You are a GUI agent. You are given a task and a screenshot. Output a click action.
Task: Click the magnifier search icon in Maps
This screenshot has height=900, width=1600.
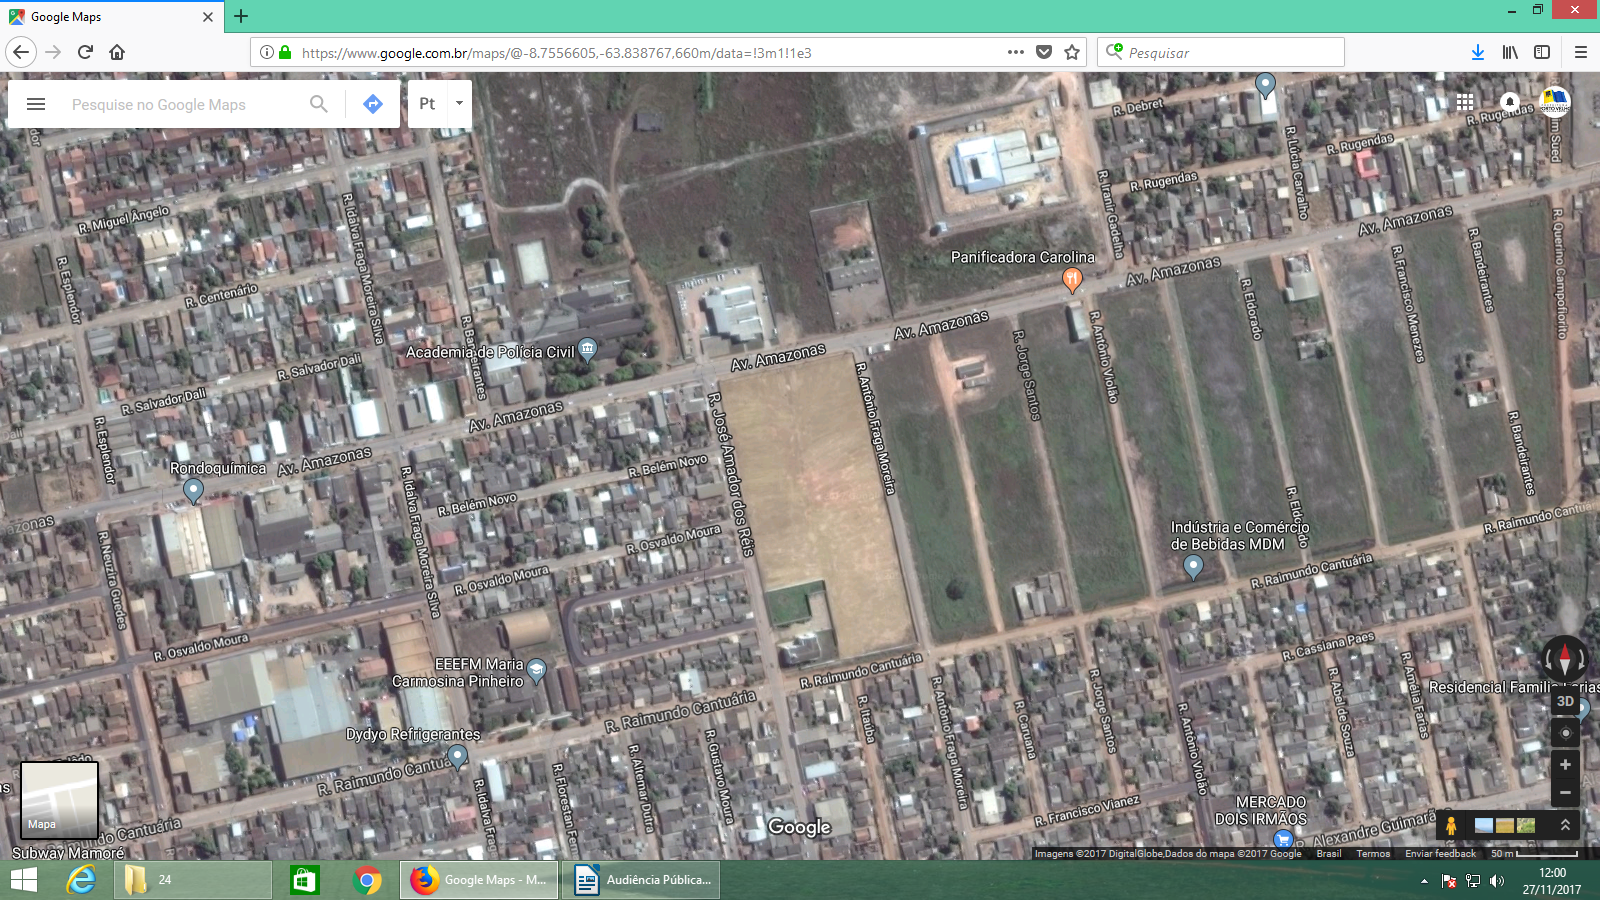click(319, 104)
